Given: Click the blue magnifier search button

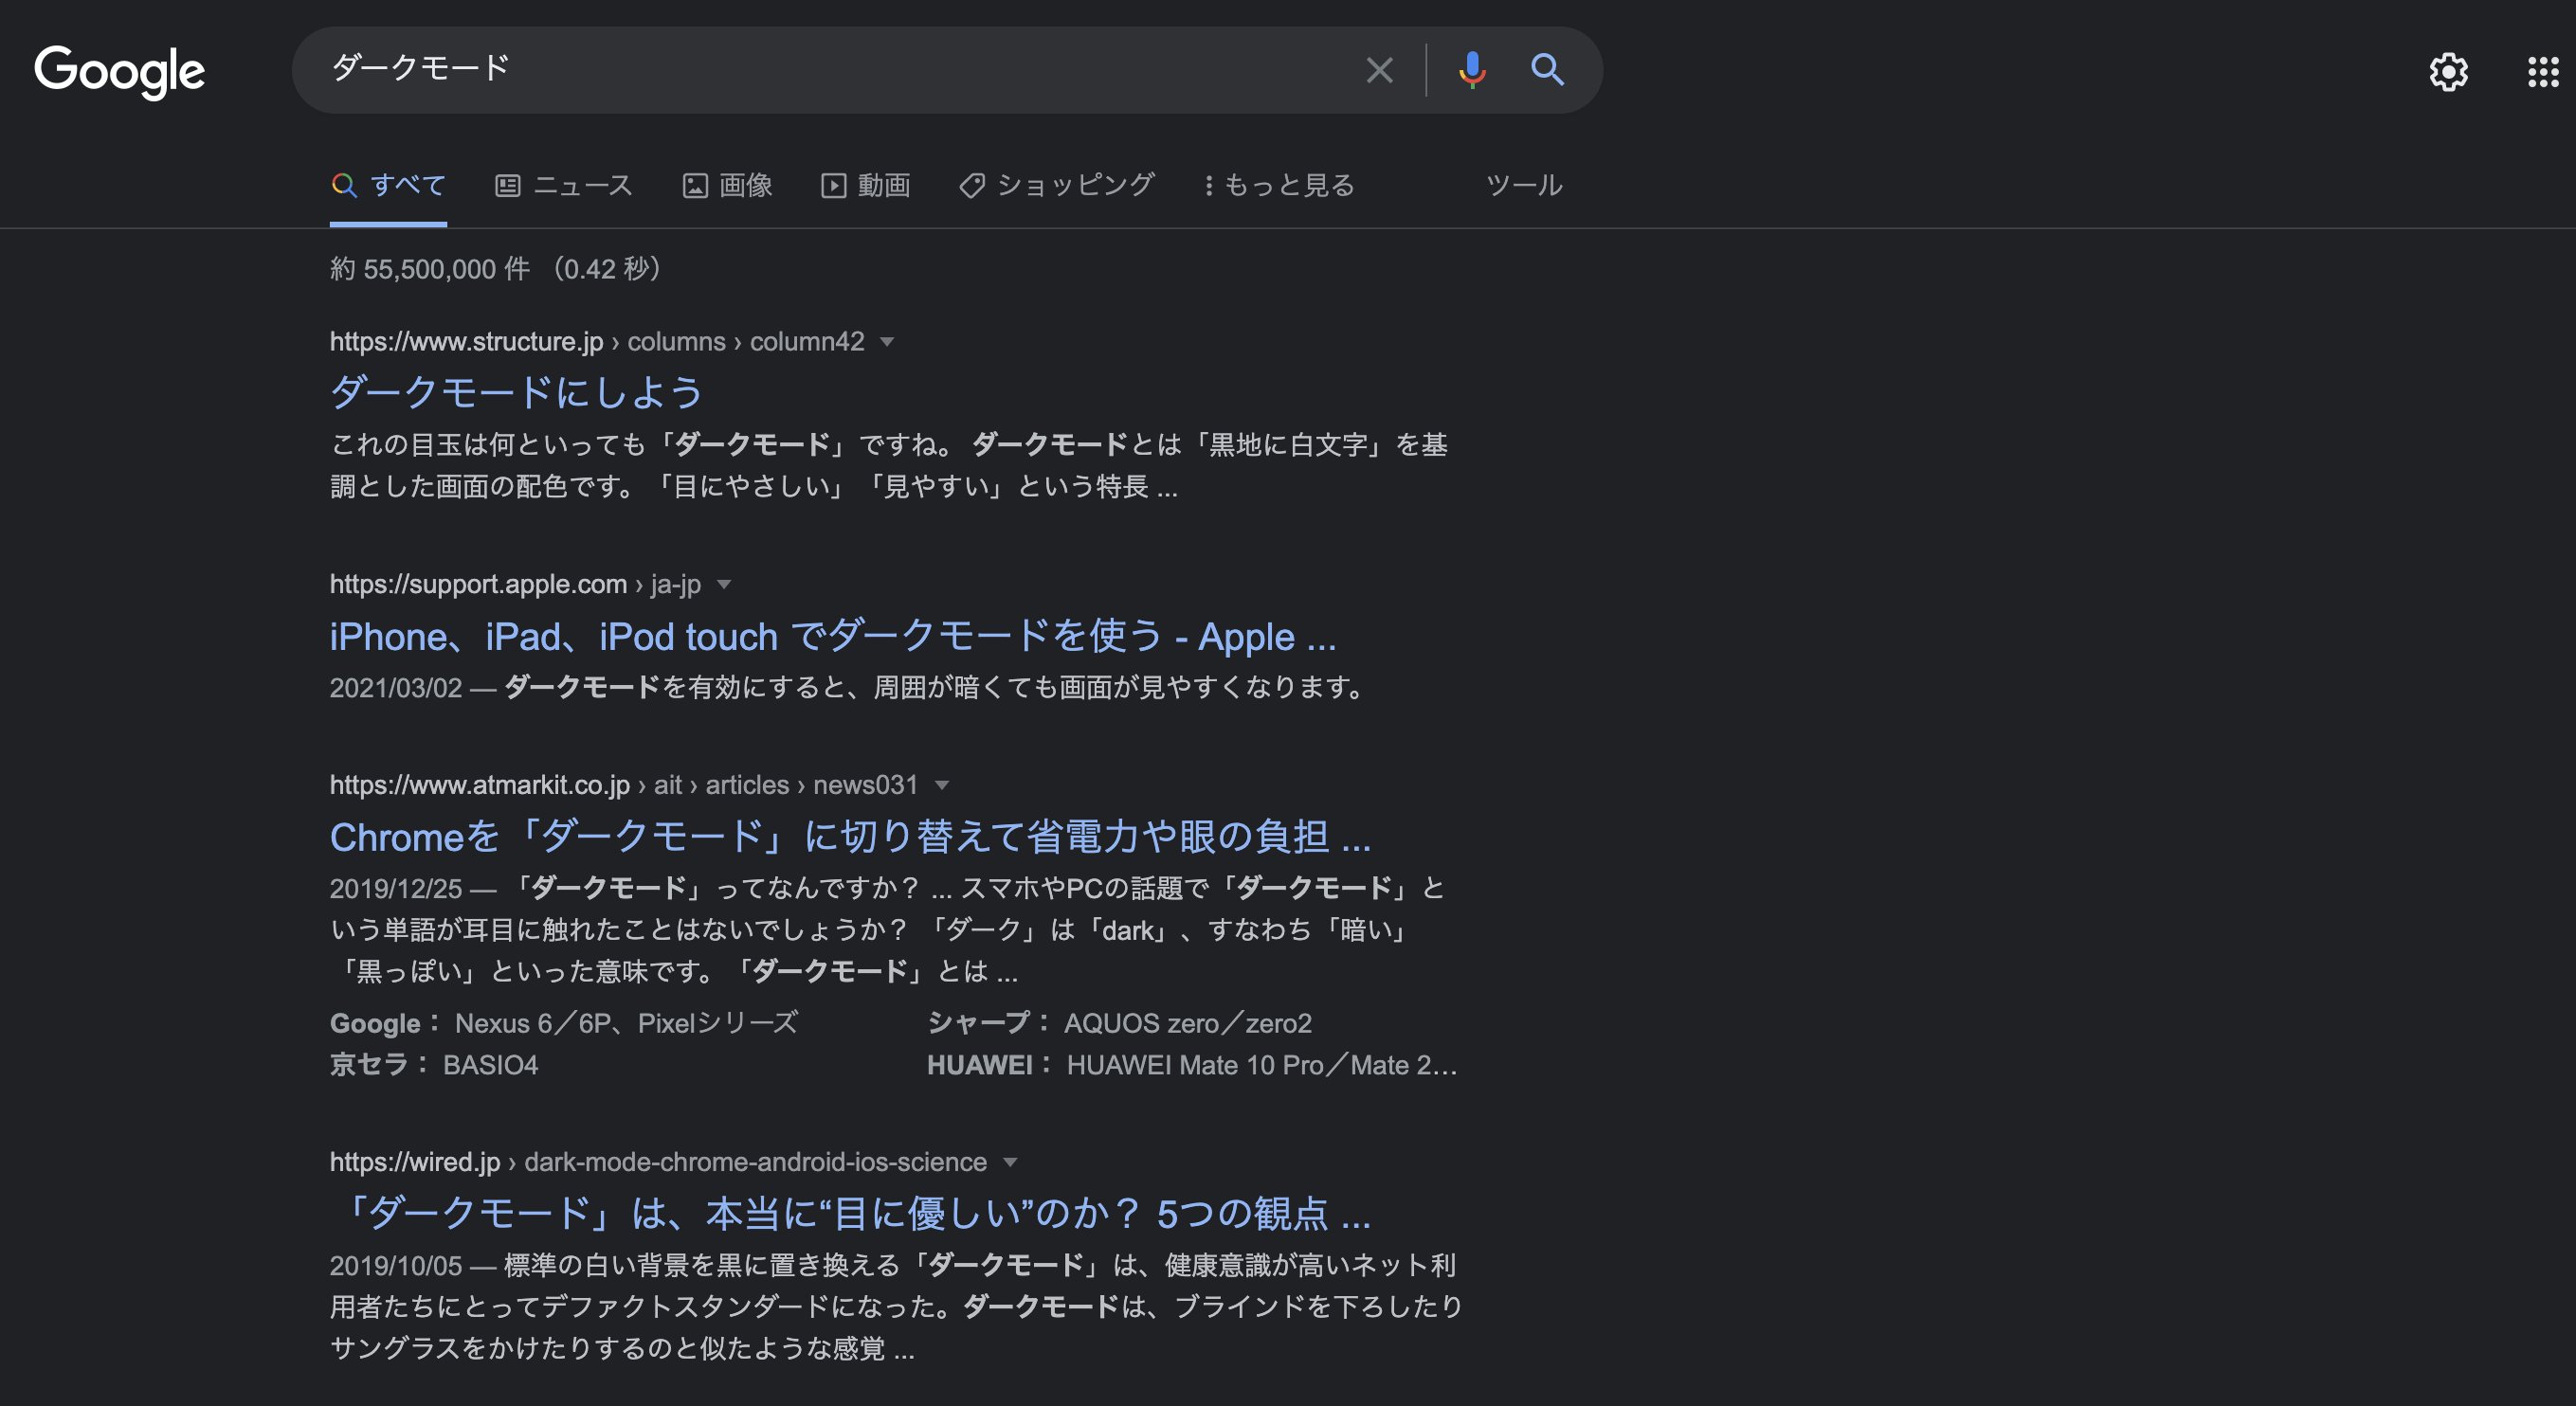Looking at the screenshot, I should (1547, 69).
